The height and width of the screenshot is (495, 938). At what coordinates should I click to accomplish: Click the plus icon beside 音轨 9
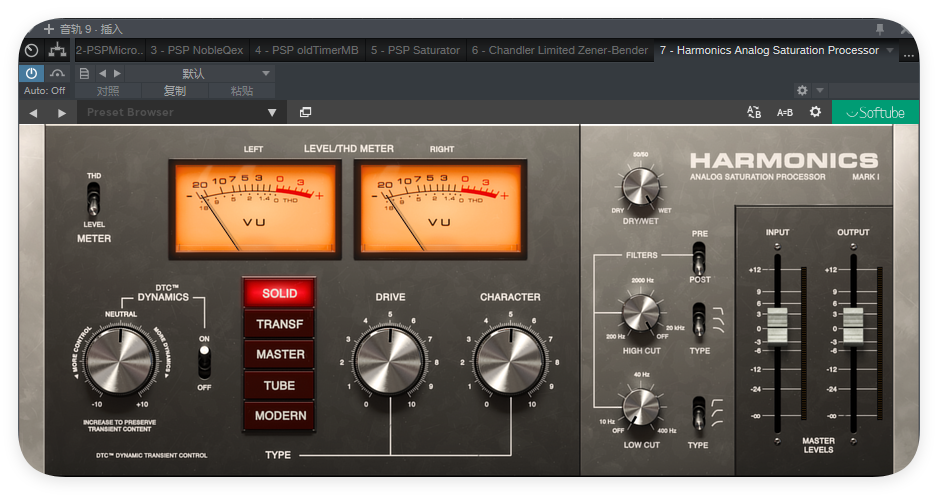pos(49,28)
